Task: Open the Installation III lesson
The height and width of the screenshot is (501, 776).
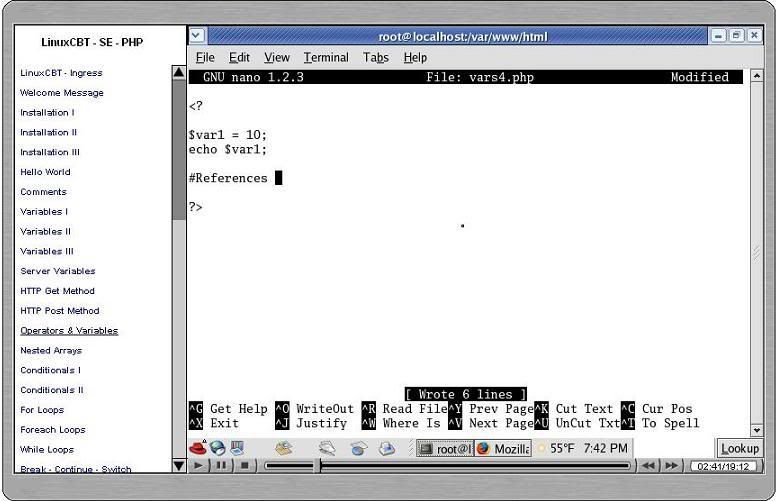Action: point(49,152)
